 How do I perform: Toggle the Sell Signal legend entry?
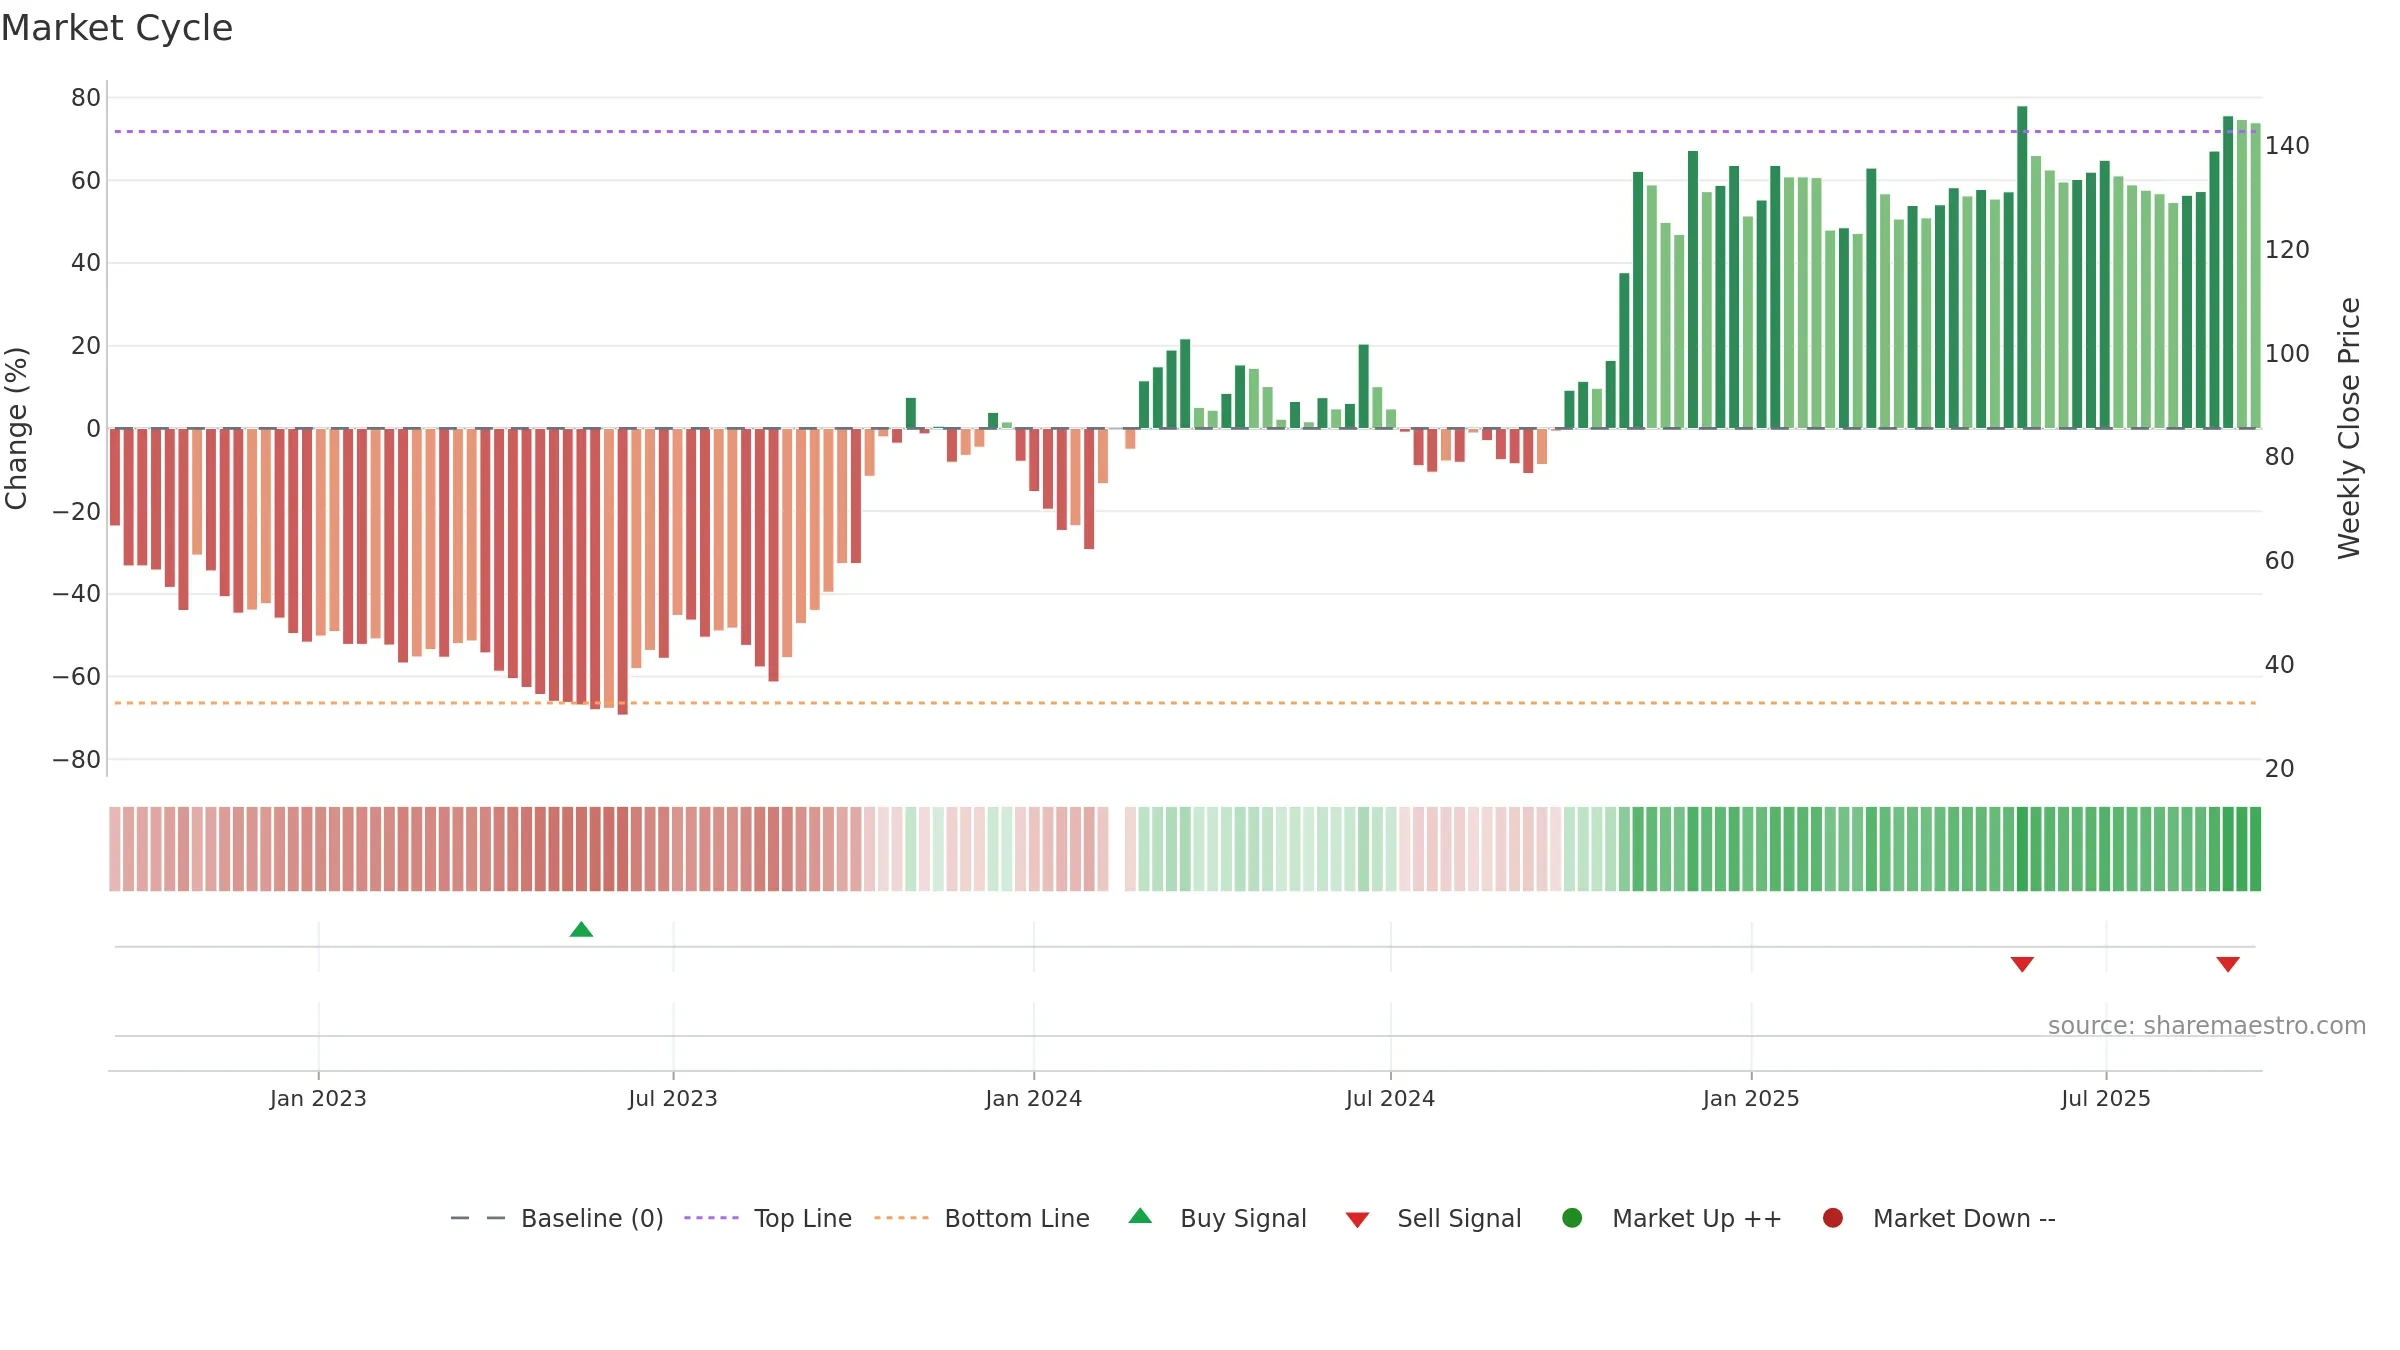[x=1433, y=1218]
